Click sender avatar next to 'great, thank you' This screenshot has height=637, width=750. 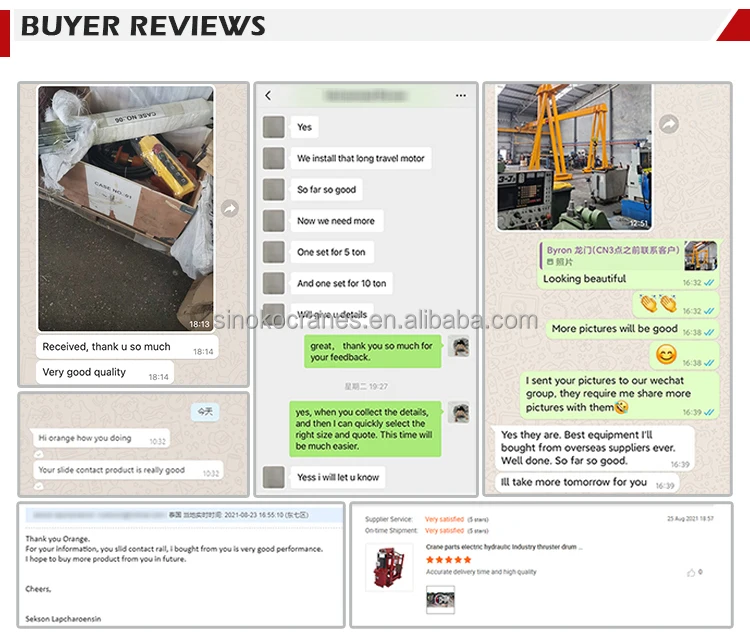point(458,347)
